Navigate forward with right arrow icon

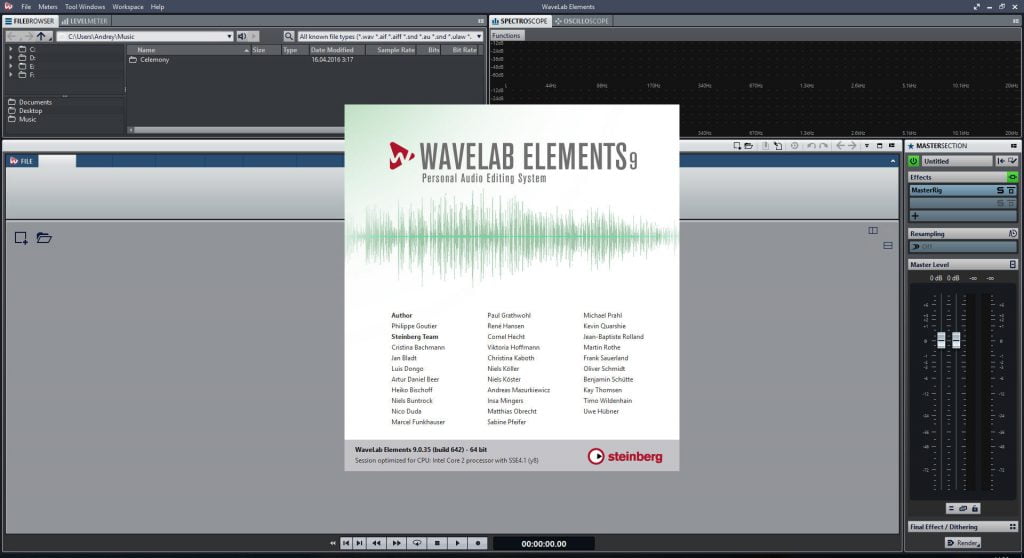852,146
